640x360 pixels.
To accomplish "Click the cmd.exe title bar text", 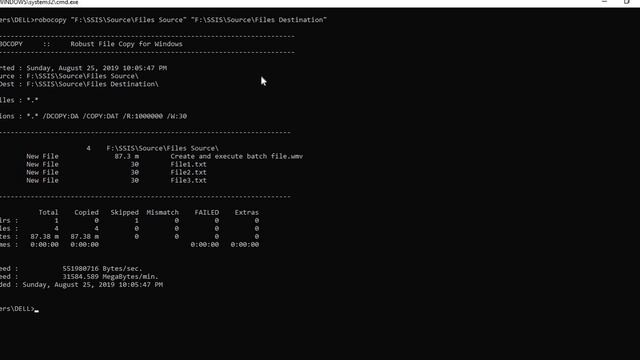I will point(39,2).
